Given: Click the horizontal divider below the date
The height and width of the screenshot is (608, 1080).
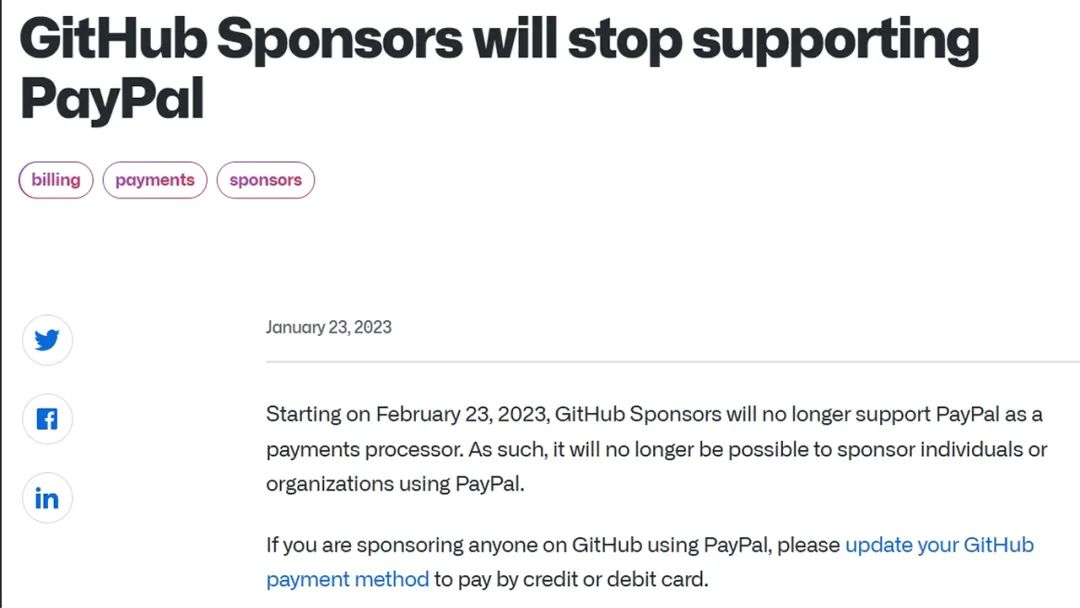Looking at the screenshot, I should pos(672,361).
